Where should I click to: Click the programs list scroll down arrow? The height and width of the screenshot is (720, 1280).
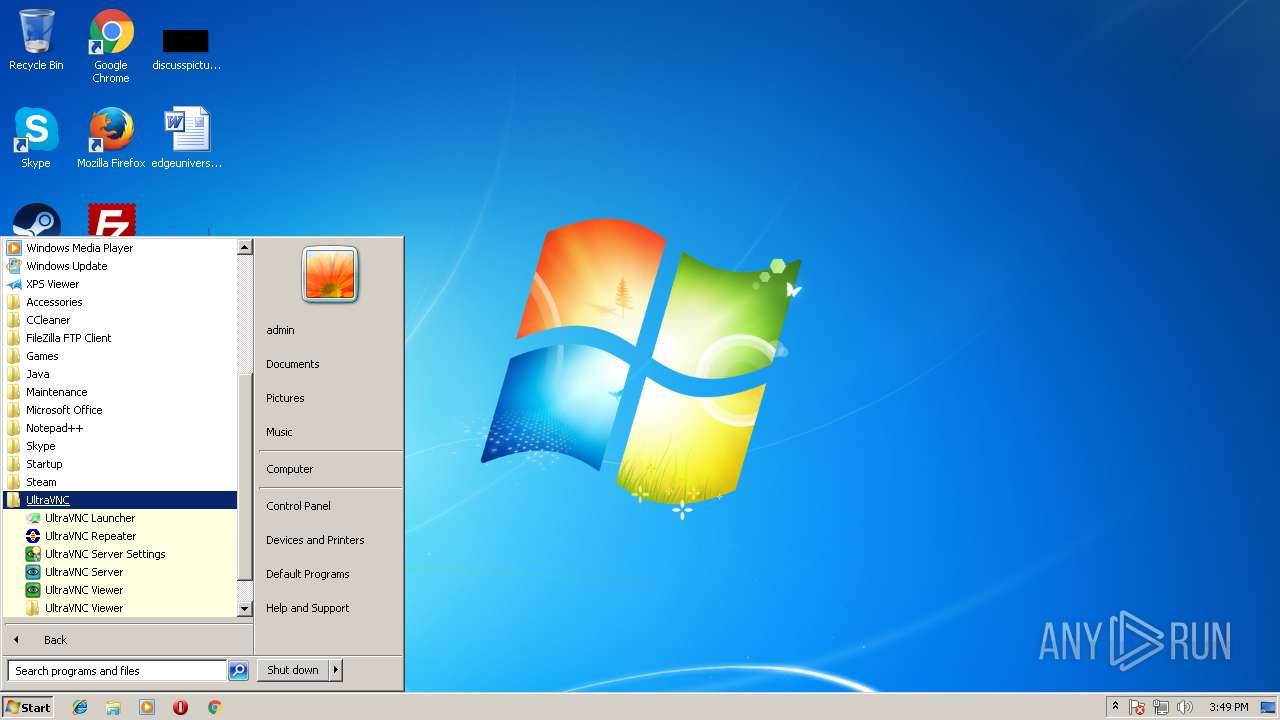245,609
